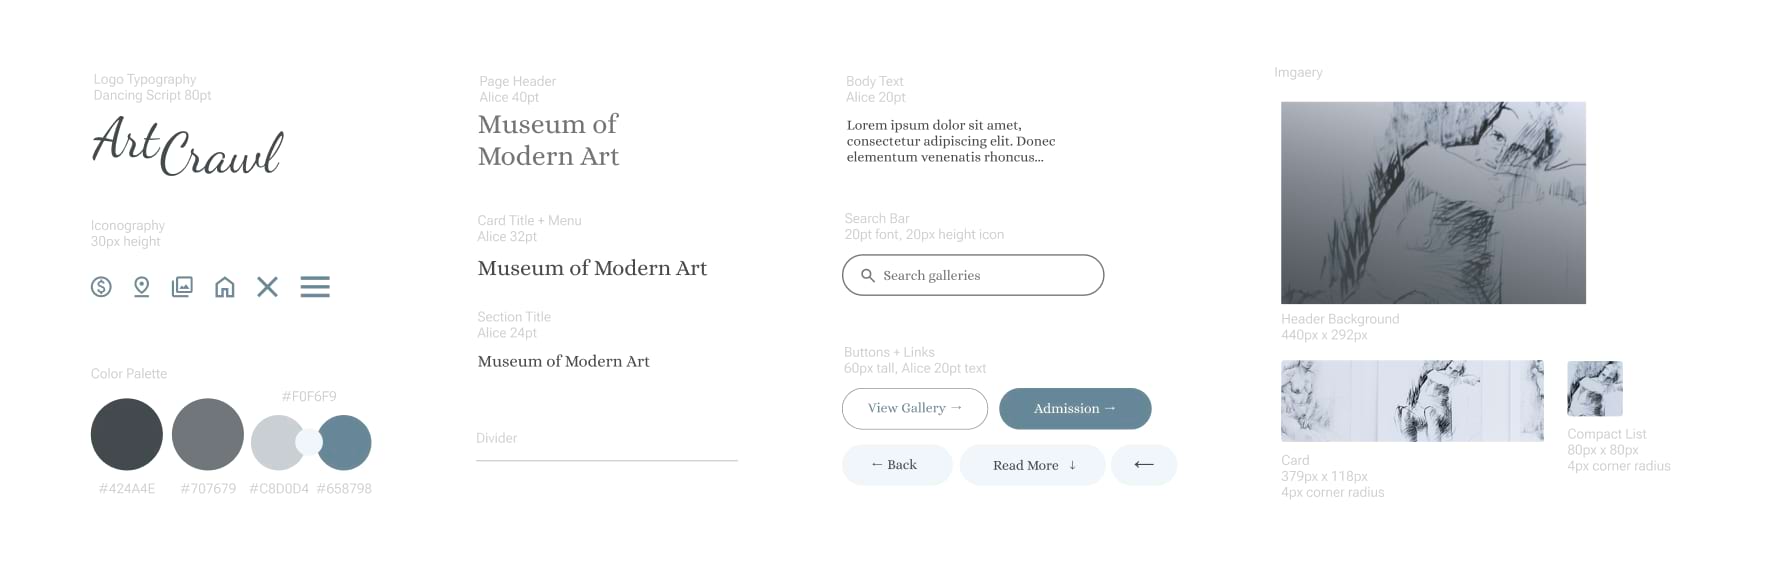Expand the Read More button
Image resolution: width=1768 pixels, height=571 pixels.
[x=1032, y=465]
